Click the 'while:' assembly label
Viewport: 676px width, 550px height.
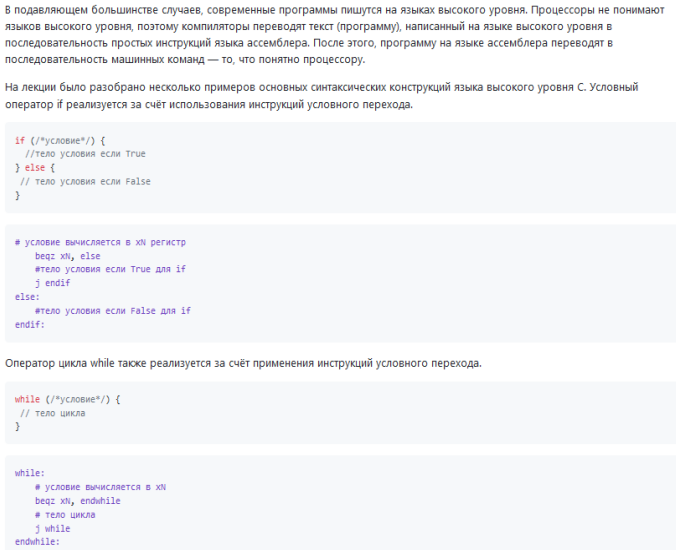coord(30,473)
